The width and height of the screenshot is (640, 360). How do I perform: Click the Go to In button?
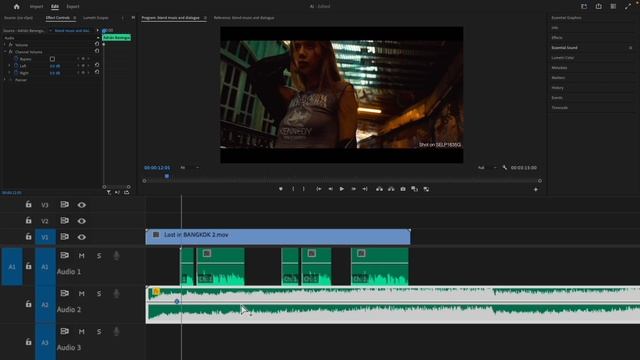319,189
